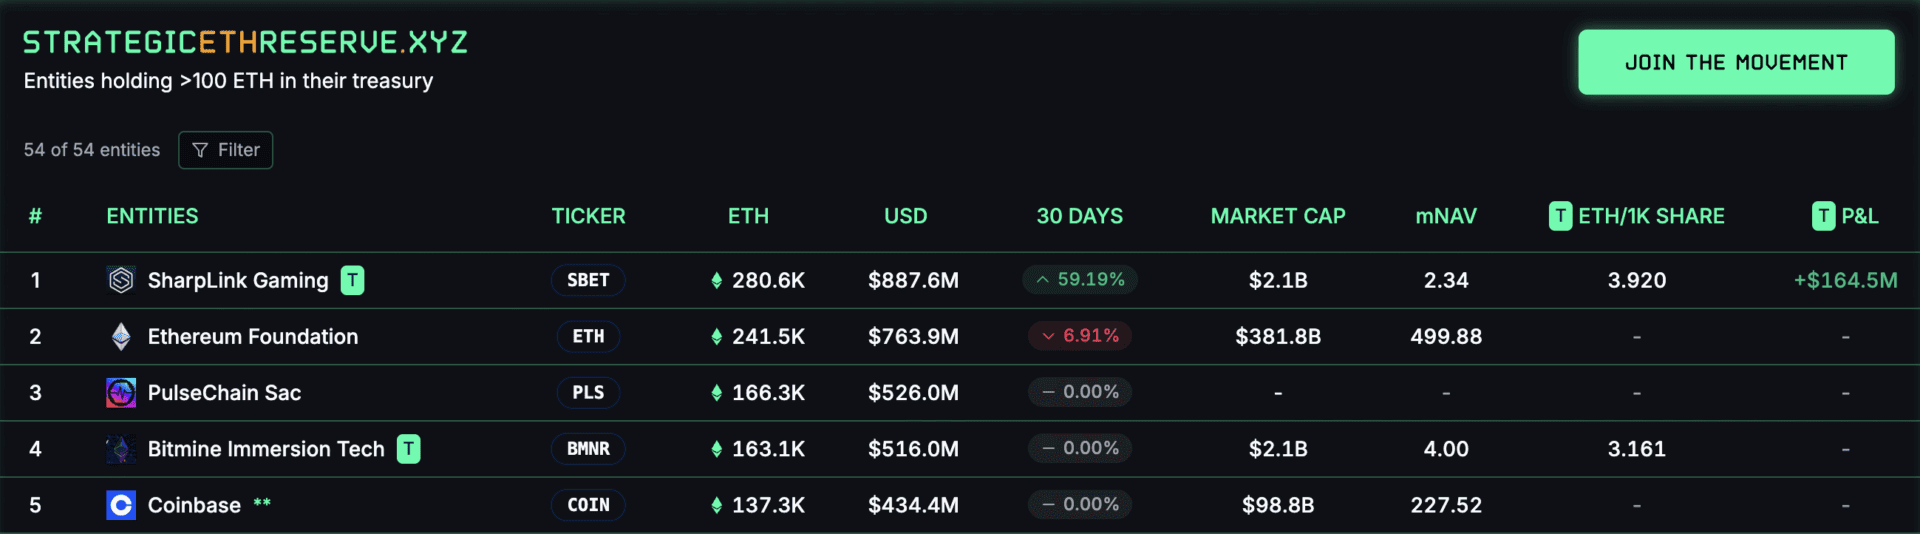Click the BMNR ticker badge
Image resolution: width=1920 pixels, height=534 pixels.
tap(588, 449)
